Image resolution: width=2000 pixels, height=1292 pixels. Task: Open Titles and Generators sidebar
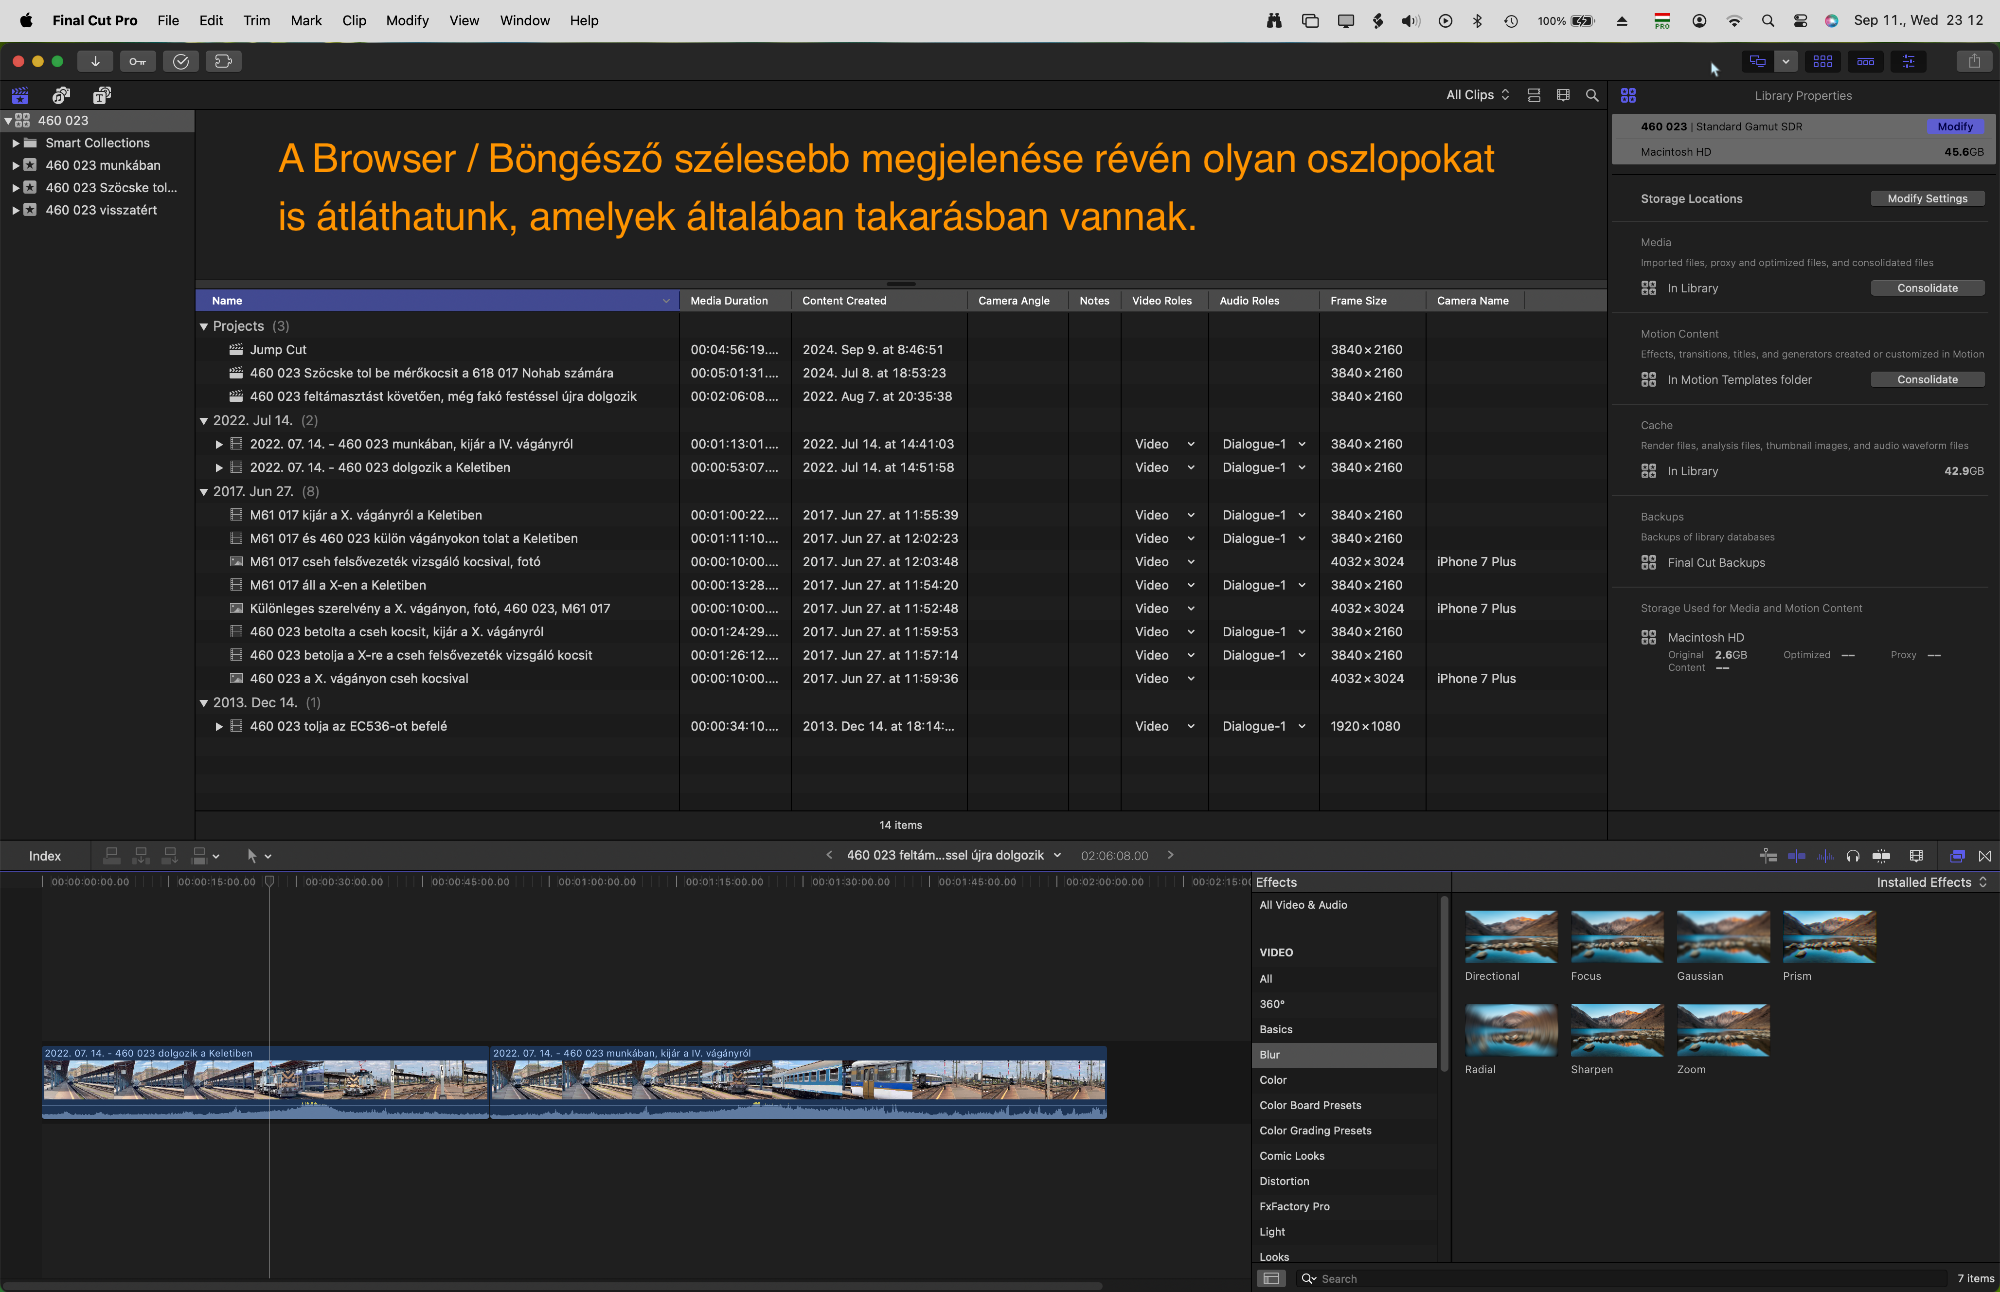point(101,95)
